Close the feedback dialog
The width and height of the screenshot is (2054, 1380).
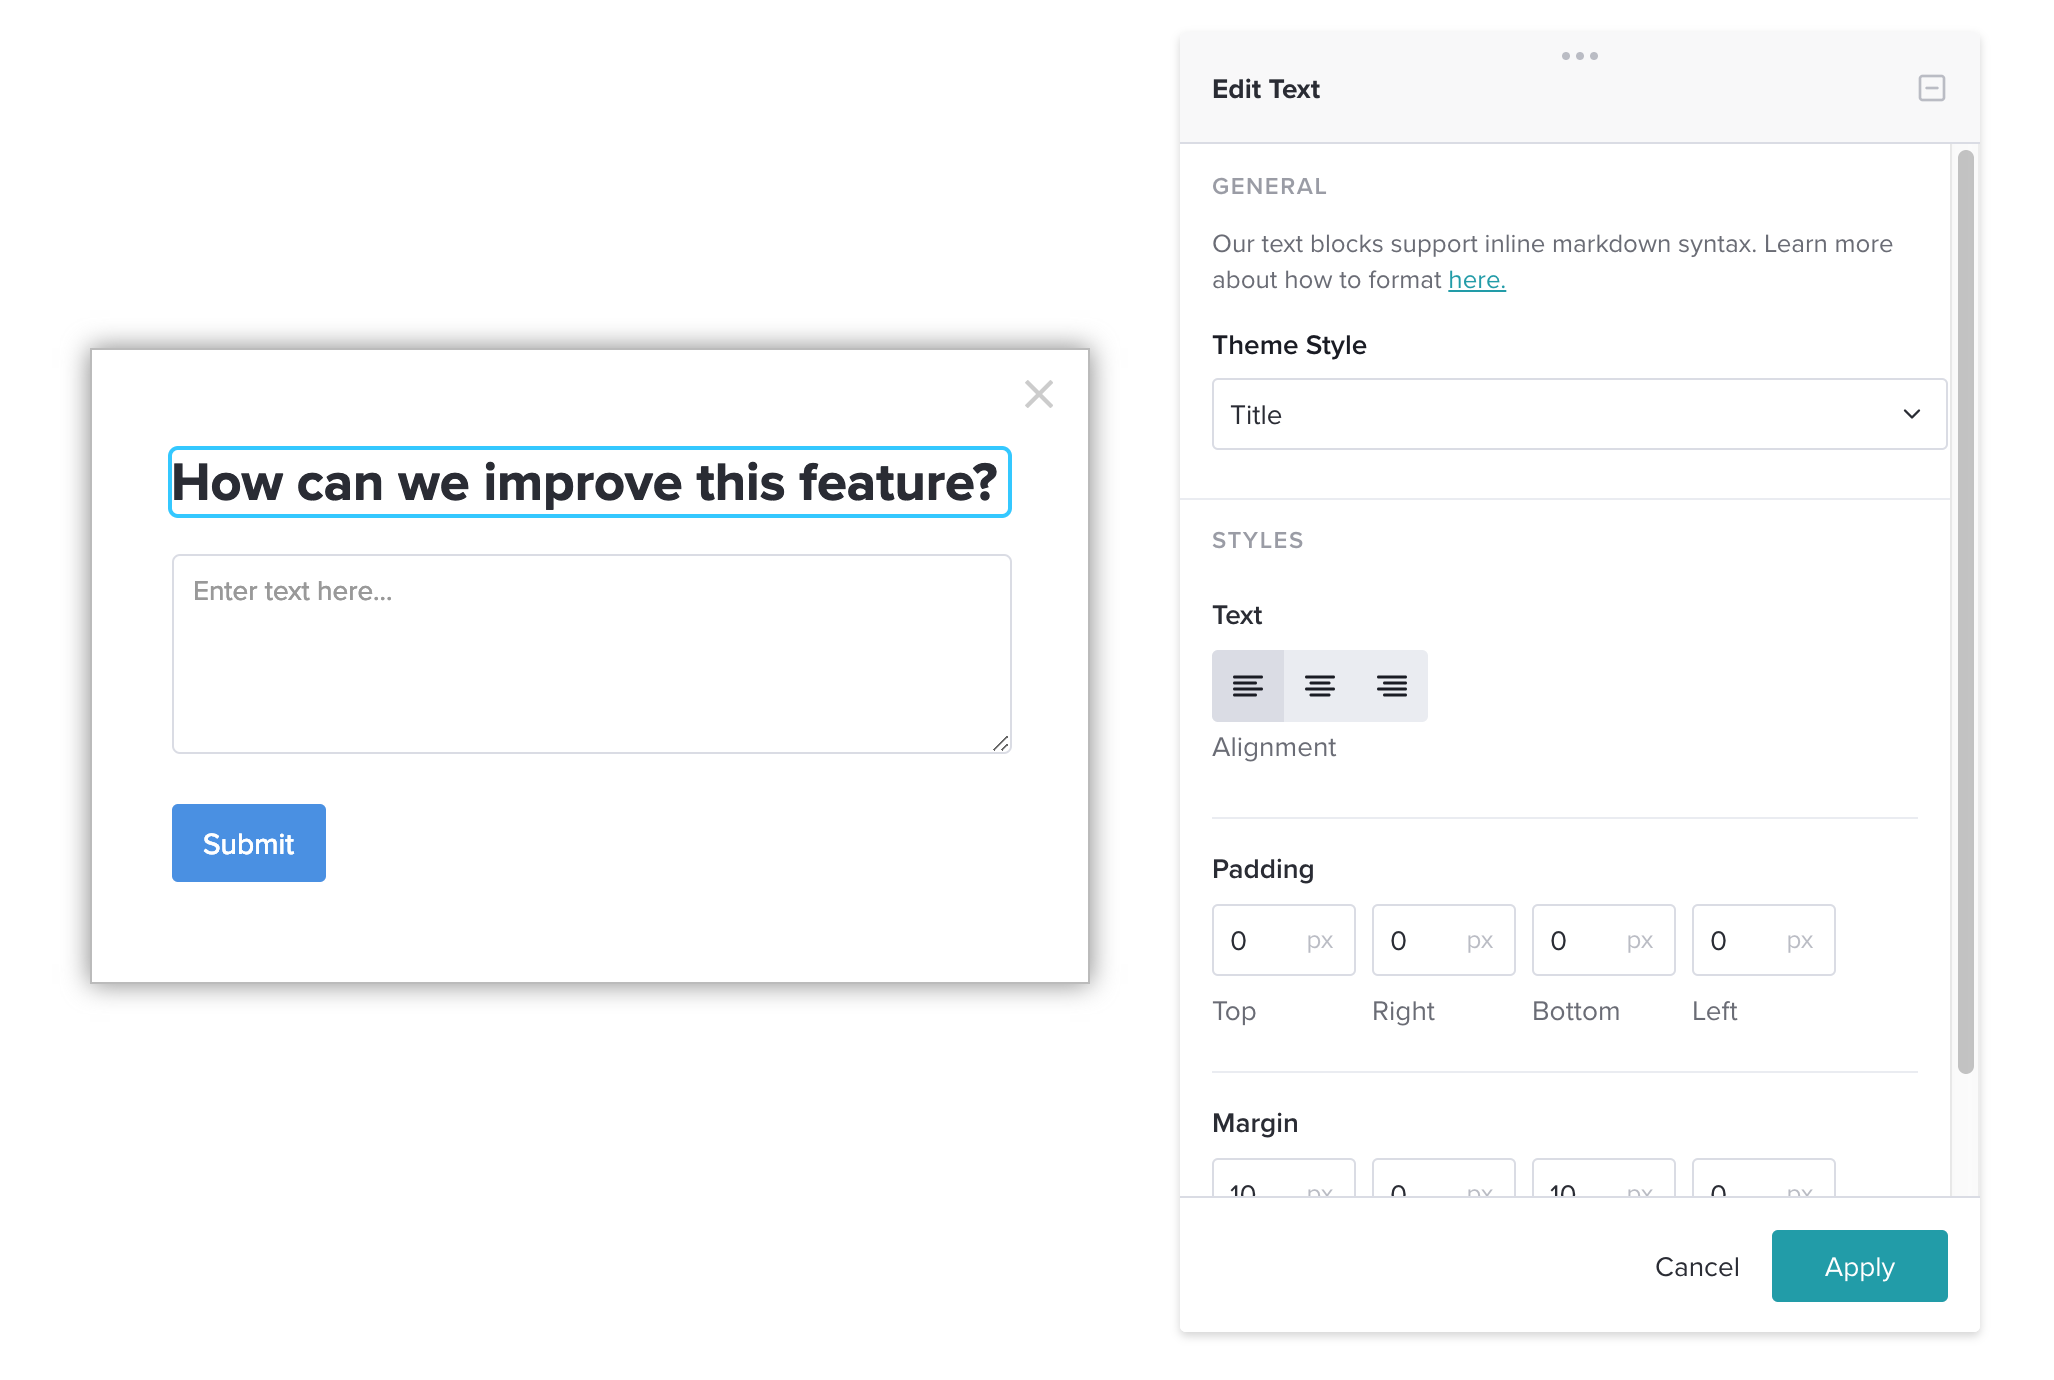tap(1039, 394)
